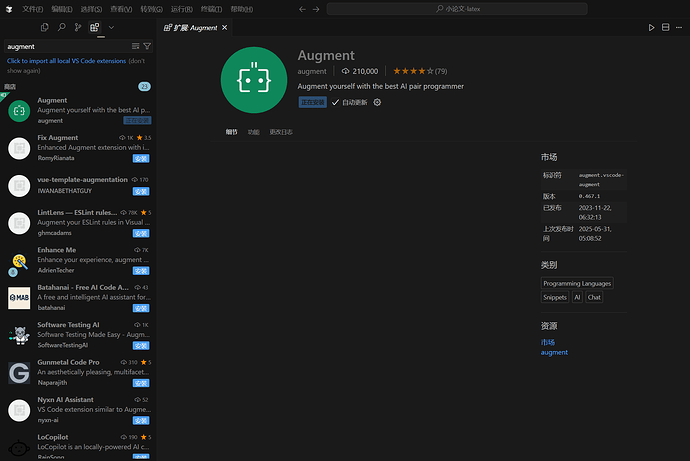Open the 帮助(H) menu

(242, 9)
